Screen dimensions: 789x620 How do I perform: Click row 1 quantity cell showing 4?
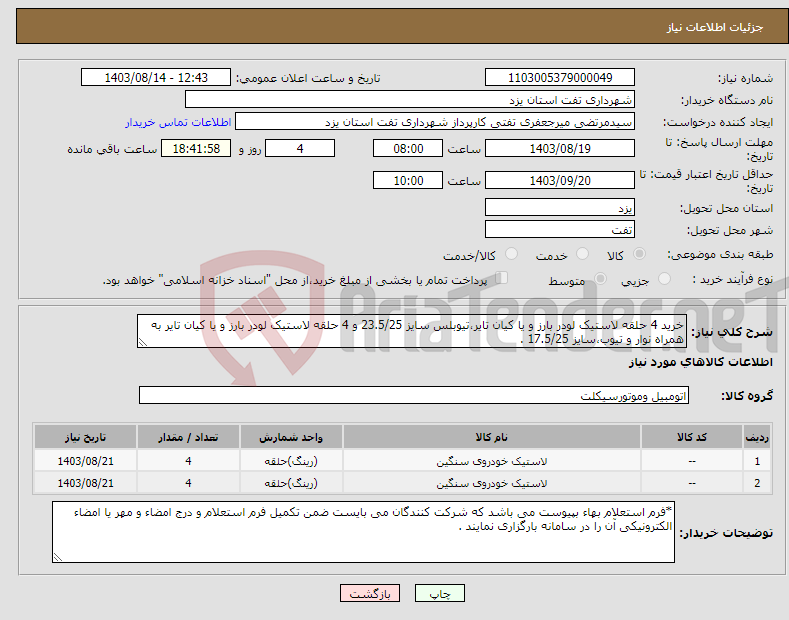188,461
